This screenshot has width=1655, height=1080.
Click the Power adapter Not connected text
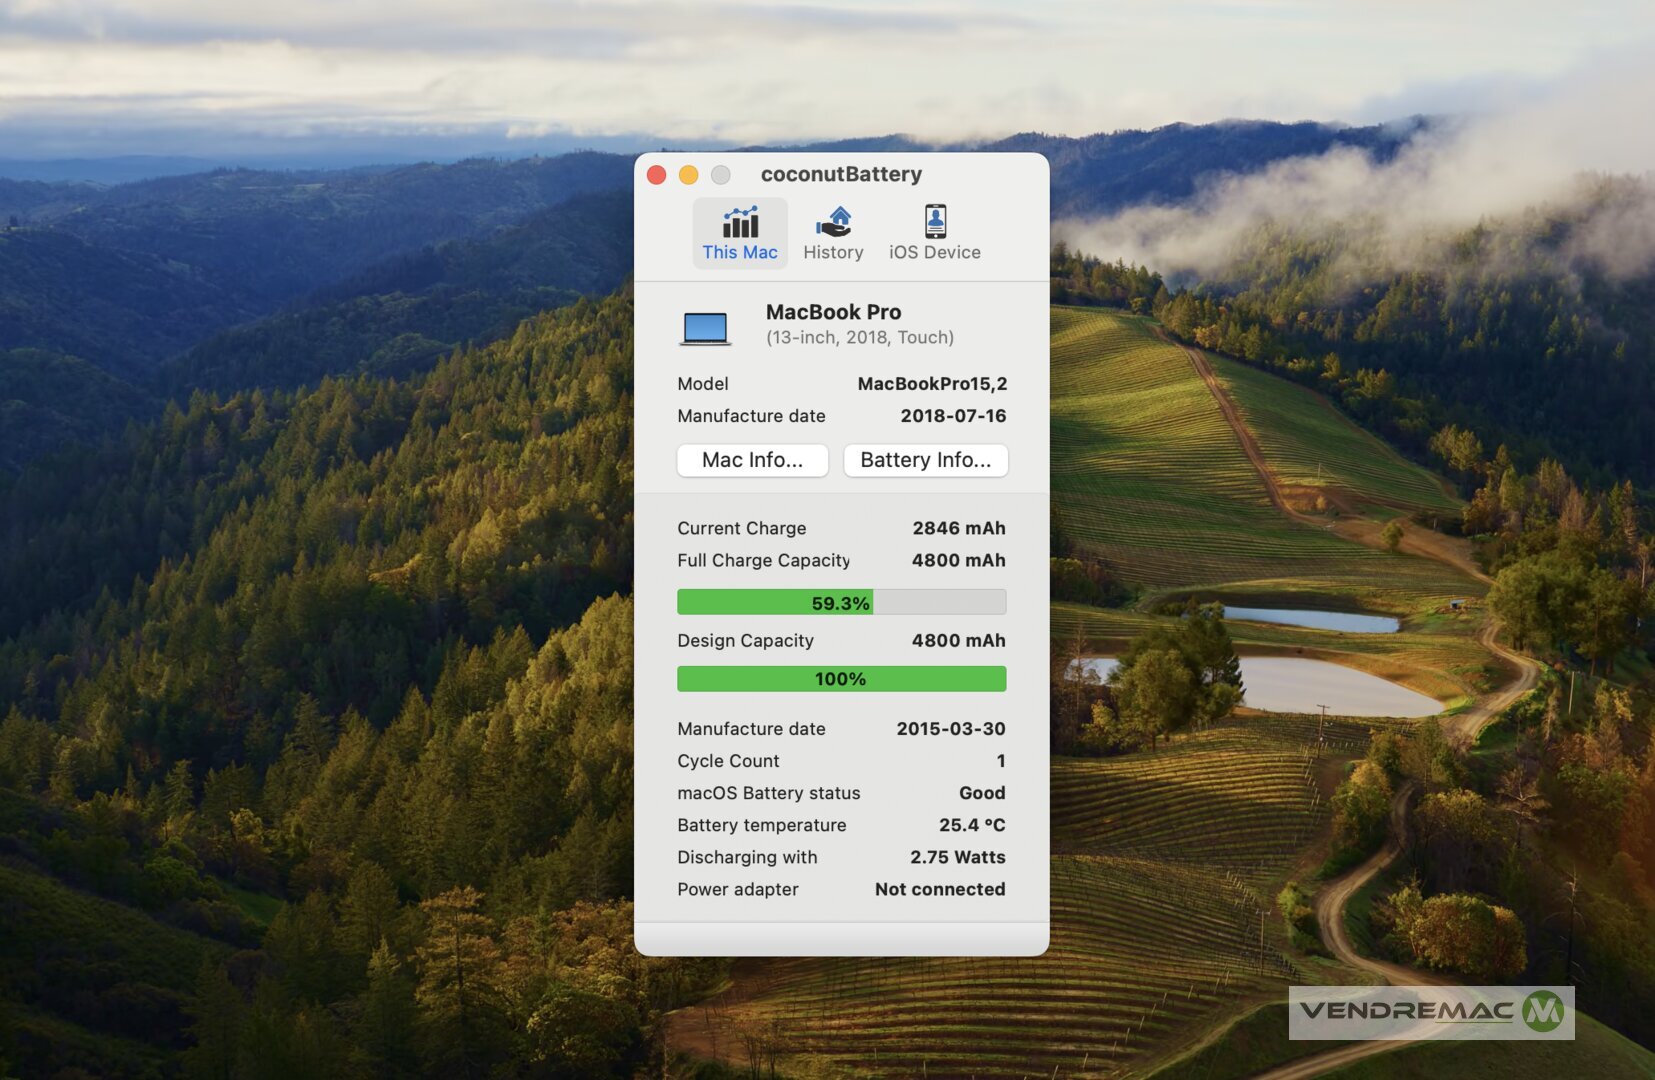tap(940, 889)
